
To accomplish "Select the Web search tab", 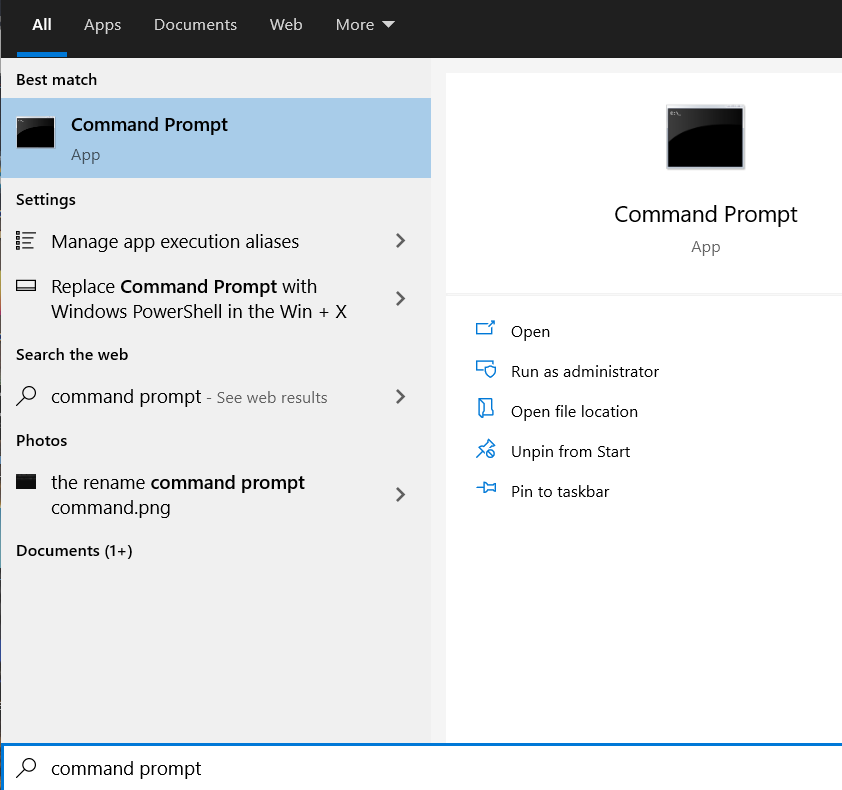I will 286,25.
